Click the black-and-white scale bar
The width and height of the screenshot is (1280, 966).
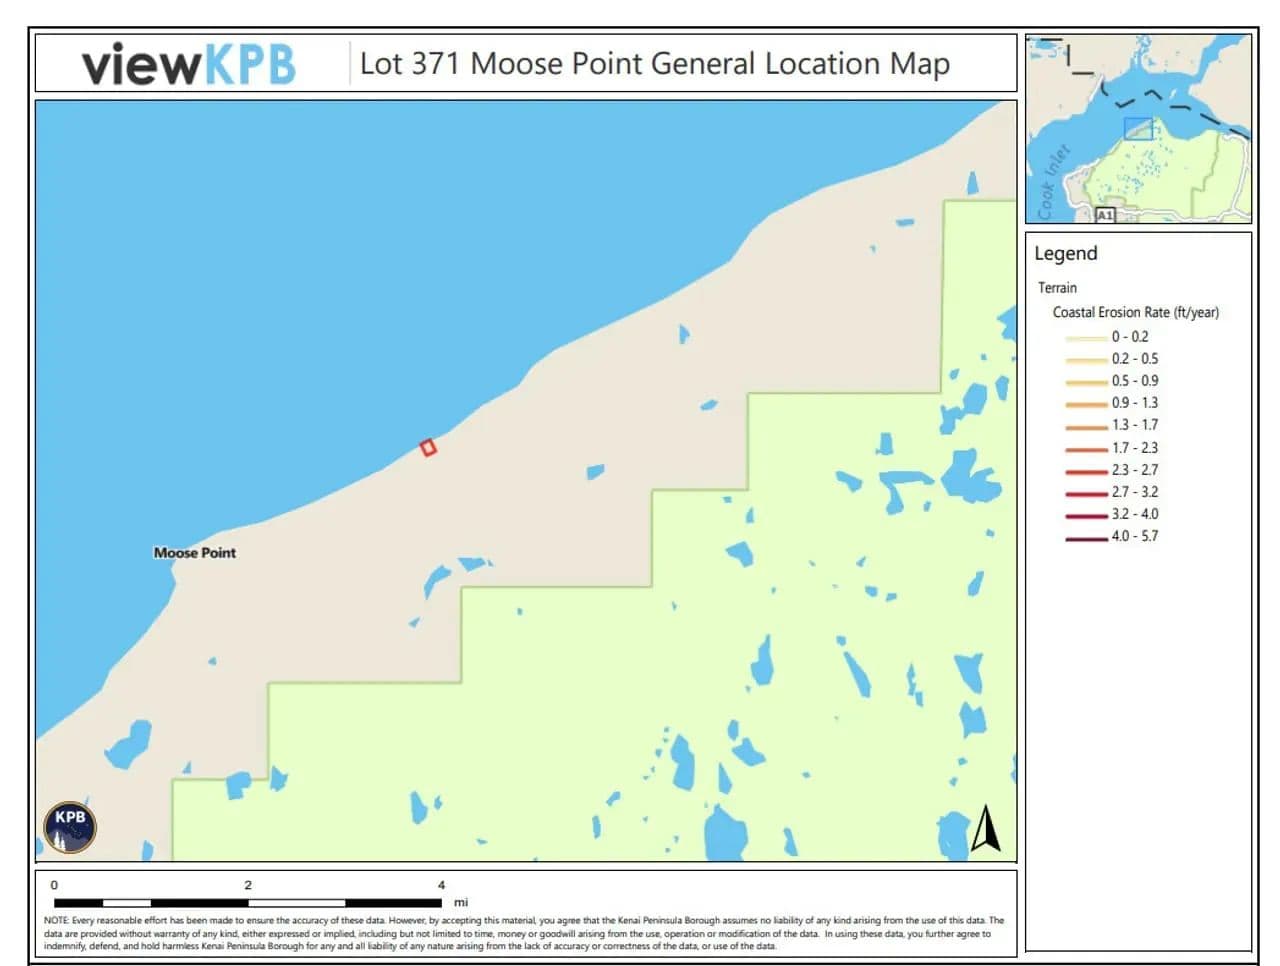[x=248, y=903]
